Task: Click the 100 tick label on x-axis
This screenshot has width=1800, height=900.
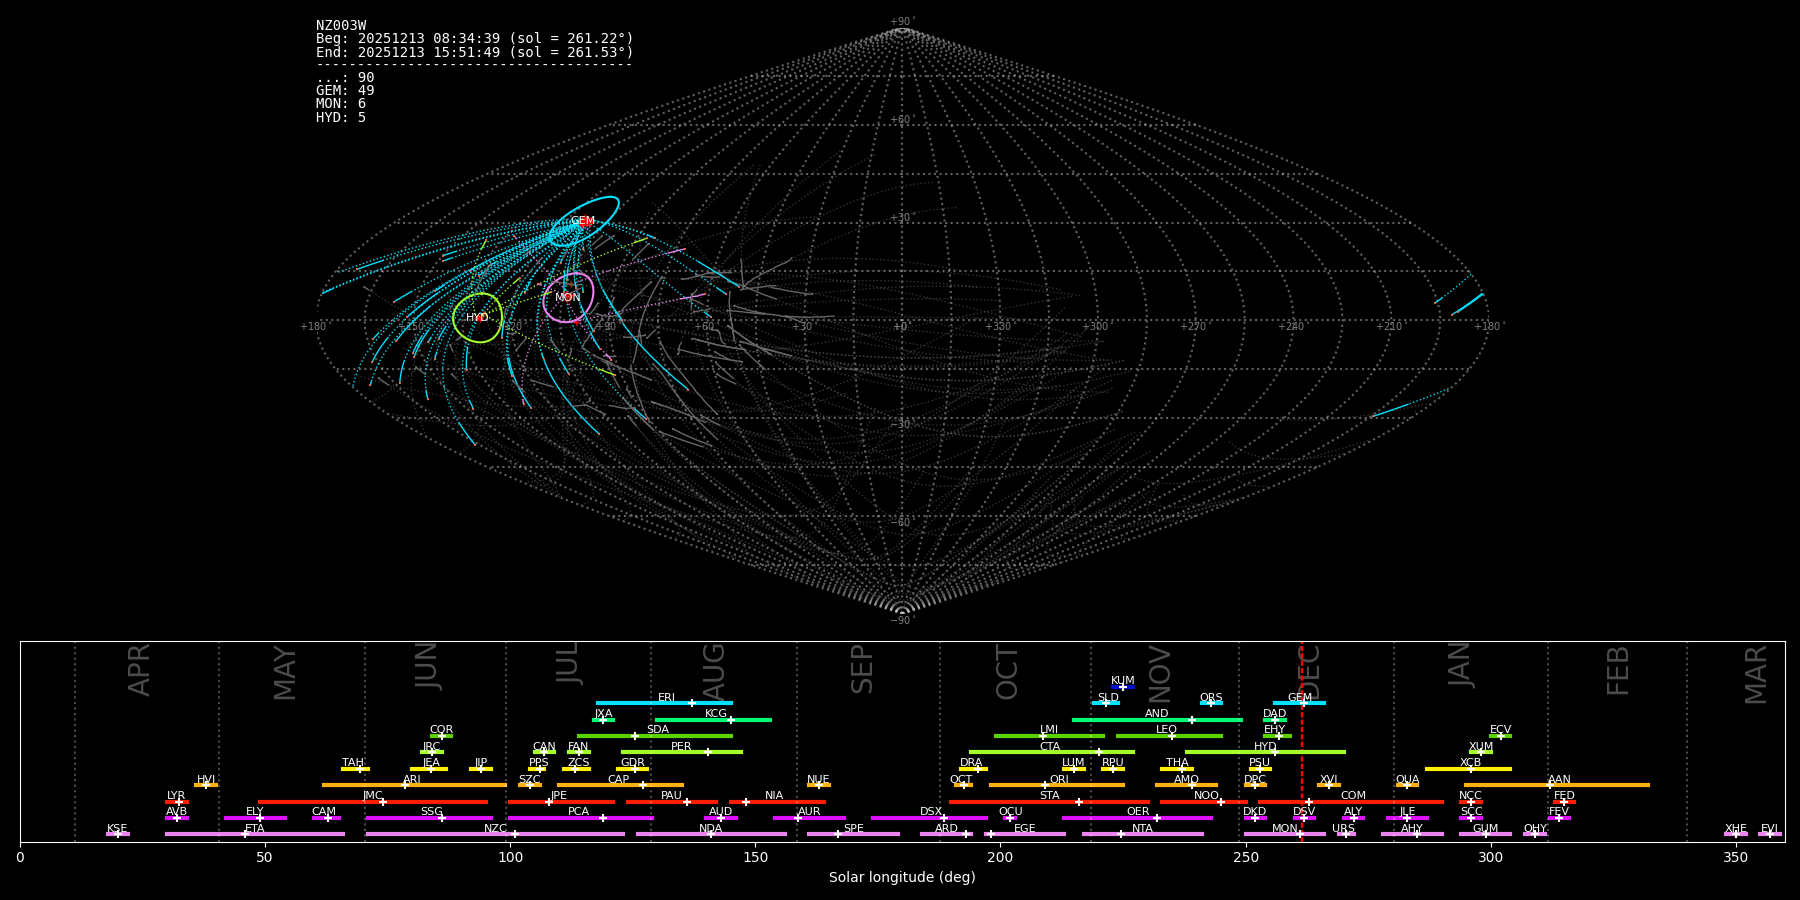Action: click(510, 857)
